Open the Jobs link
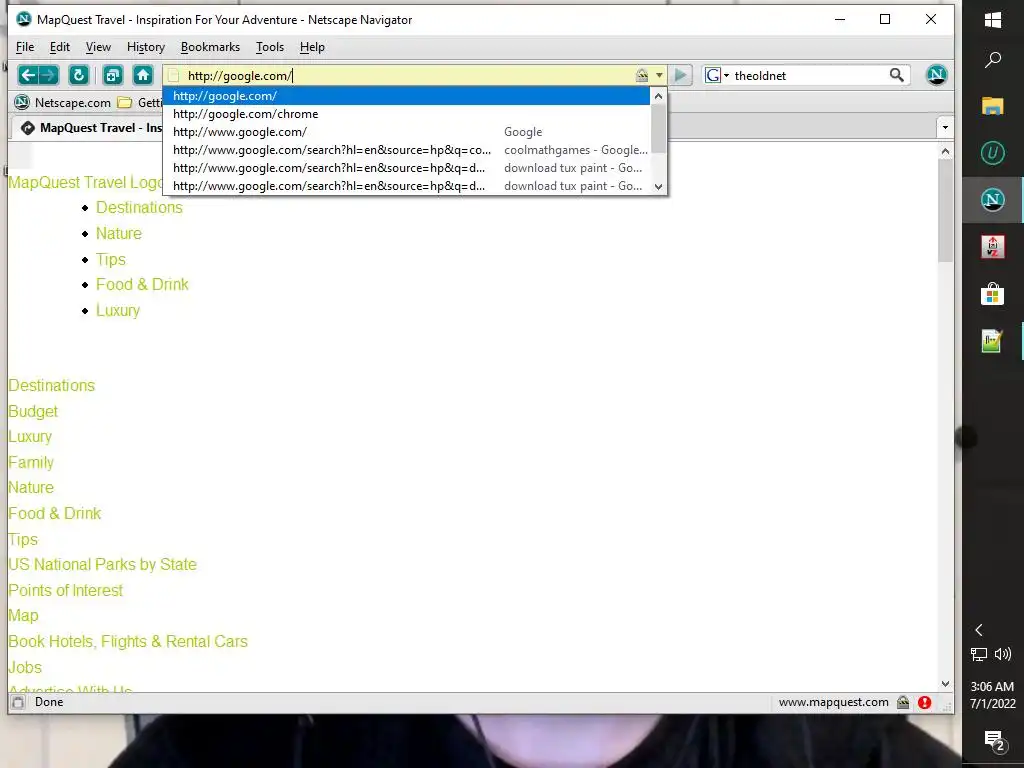The width and height of the screenshot is (1024, 768). 25,667
